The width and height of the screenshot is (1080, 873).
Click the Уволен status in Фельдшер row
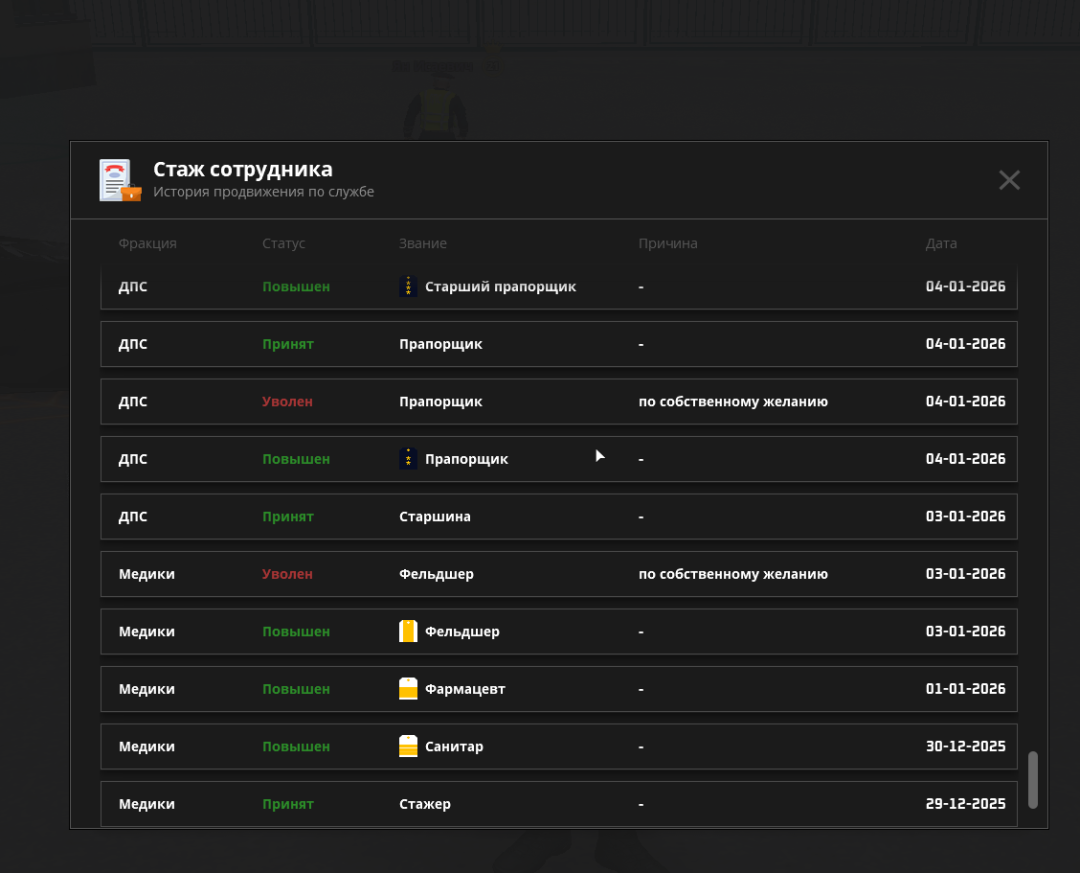tap(287, 575)
